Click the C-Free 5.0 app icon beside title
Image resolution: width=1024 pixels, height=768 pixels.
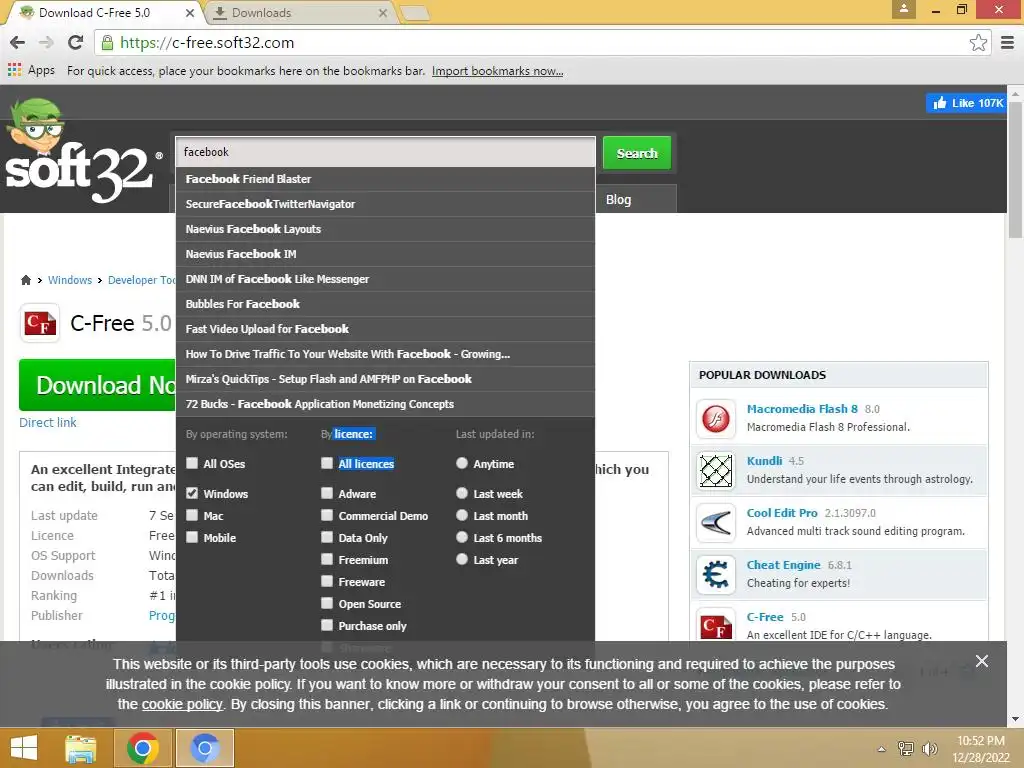[x=40, y=323]
